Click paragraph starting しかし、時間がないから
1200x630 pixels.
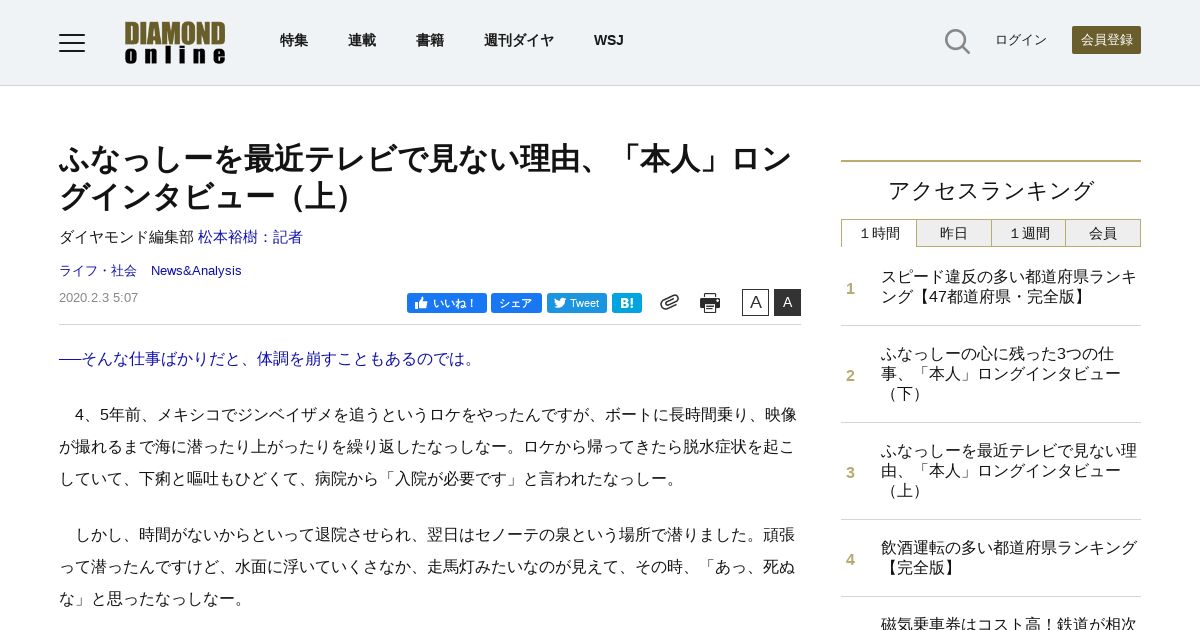(428, 567)
